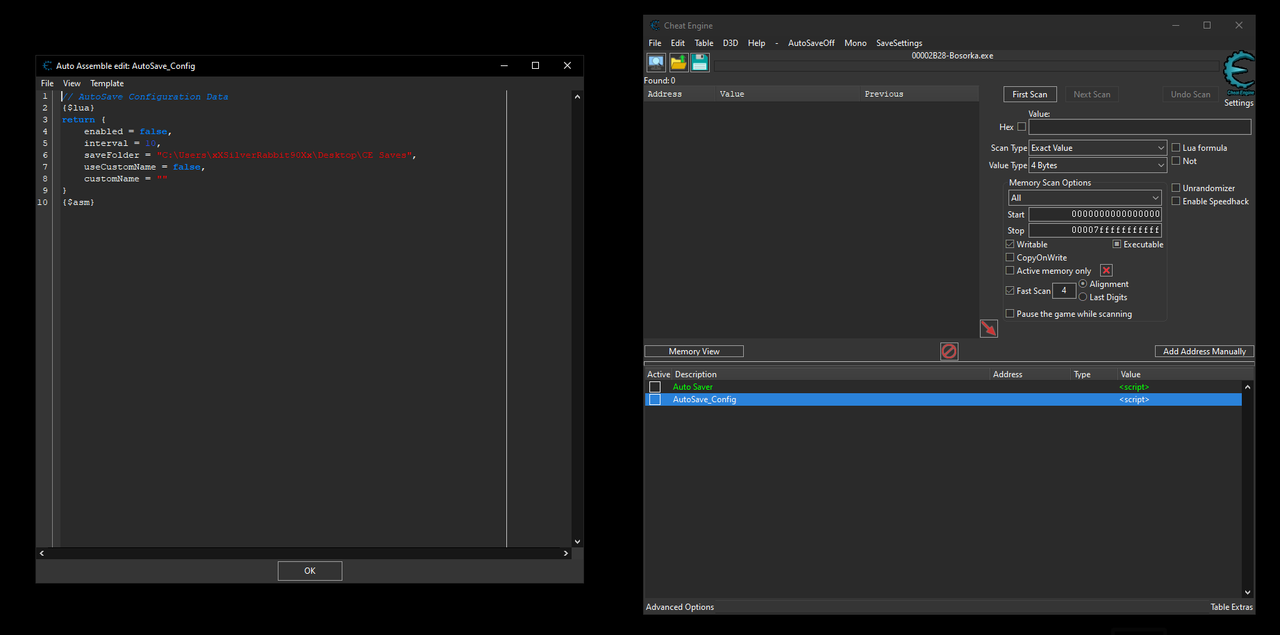Toggle the Not checkbox
The height and width of the screenshot is (635, 1280).
1176,161
